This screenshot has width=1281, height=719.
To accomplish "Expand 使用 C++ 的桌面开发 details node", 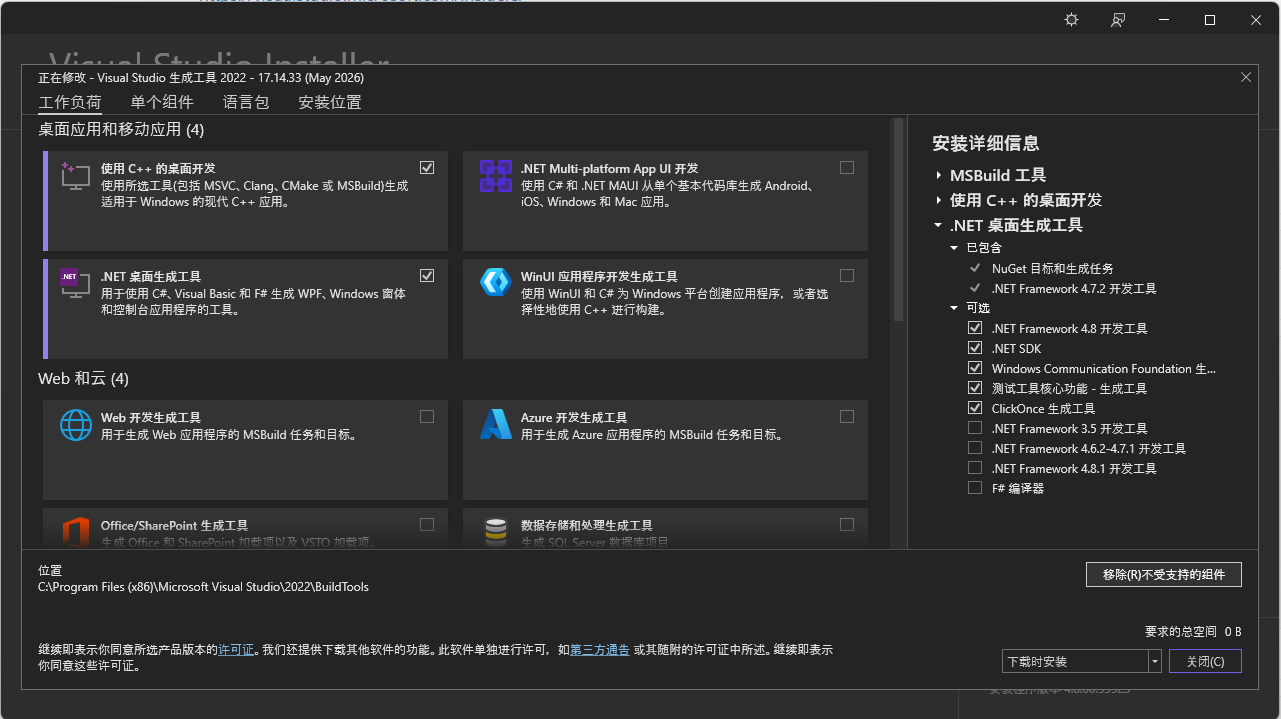I will pos(938,200).
